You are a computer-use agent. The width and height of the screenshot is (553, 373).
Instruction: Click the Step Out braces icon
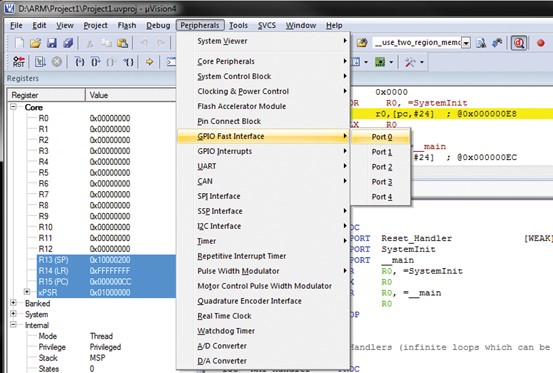click(x=111, y=62)
